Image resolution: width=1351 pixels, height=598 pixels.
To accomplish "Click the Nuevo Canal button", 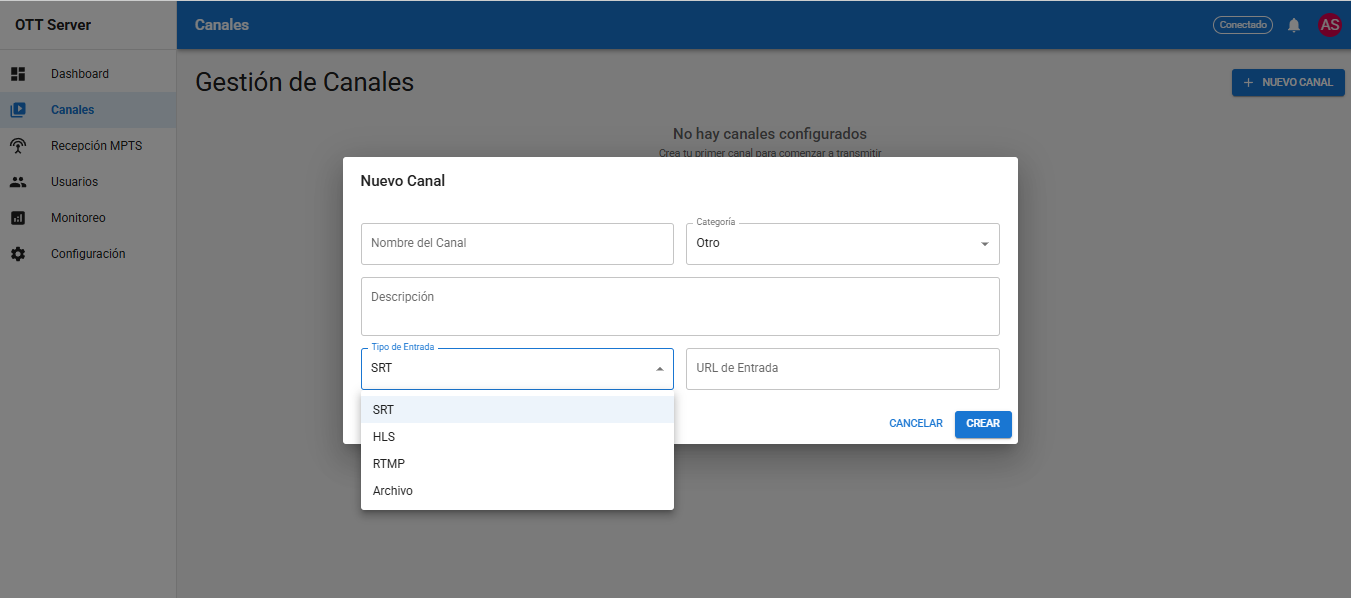I will 1287,82.
